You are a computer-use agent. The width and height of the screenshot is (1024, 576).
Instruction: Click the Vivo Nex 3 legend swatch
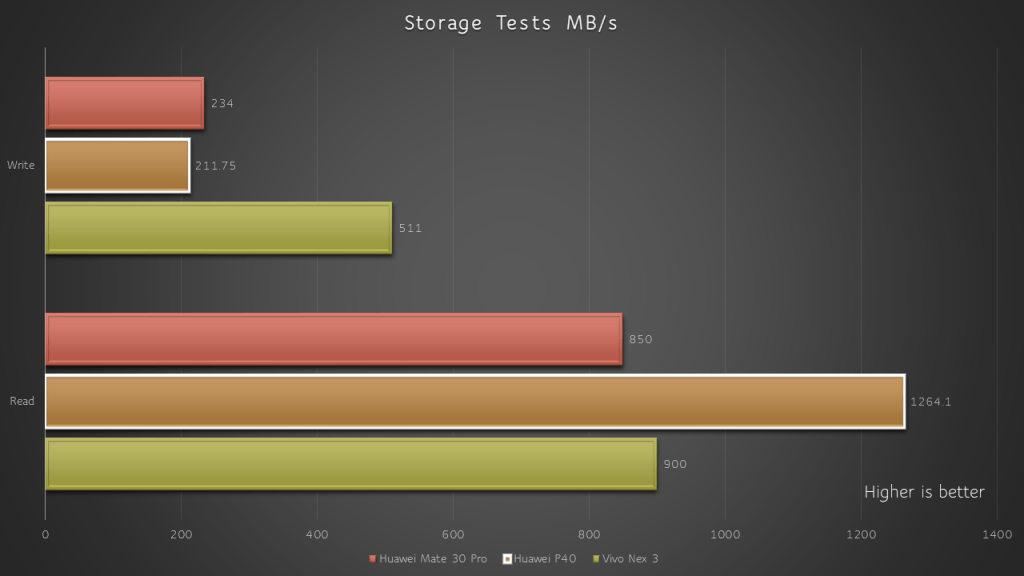[596, 559]
